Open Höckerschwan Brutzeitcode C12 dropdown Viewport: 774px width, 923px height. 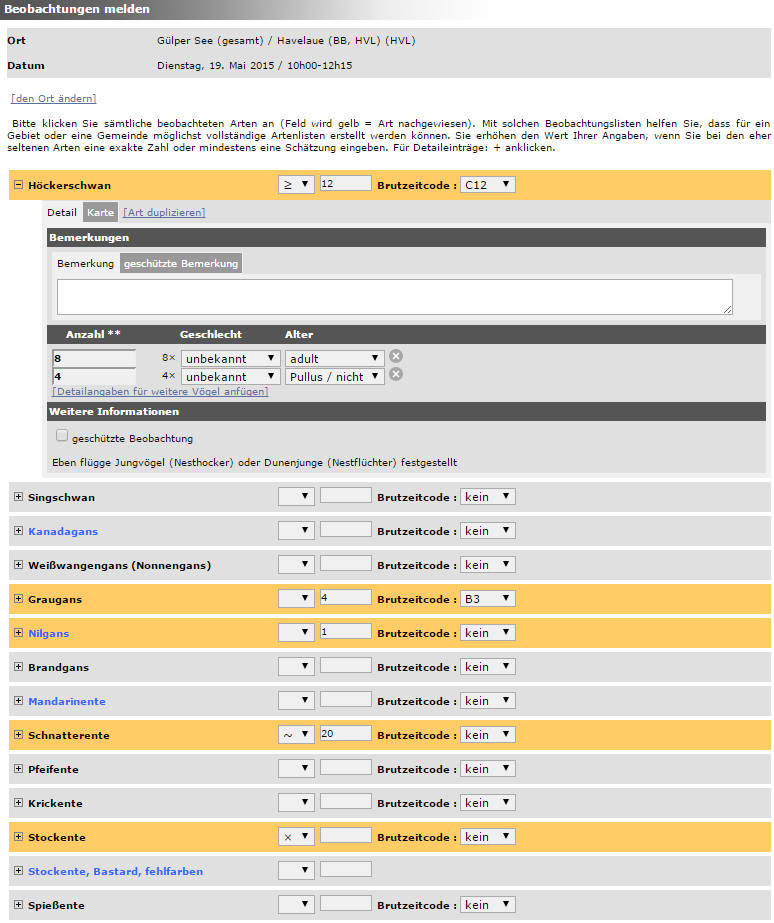487,185
